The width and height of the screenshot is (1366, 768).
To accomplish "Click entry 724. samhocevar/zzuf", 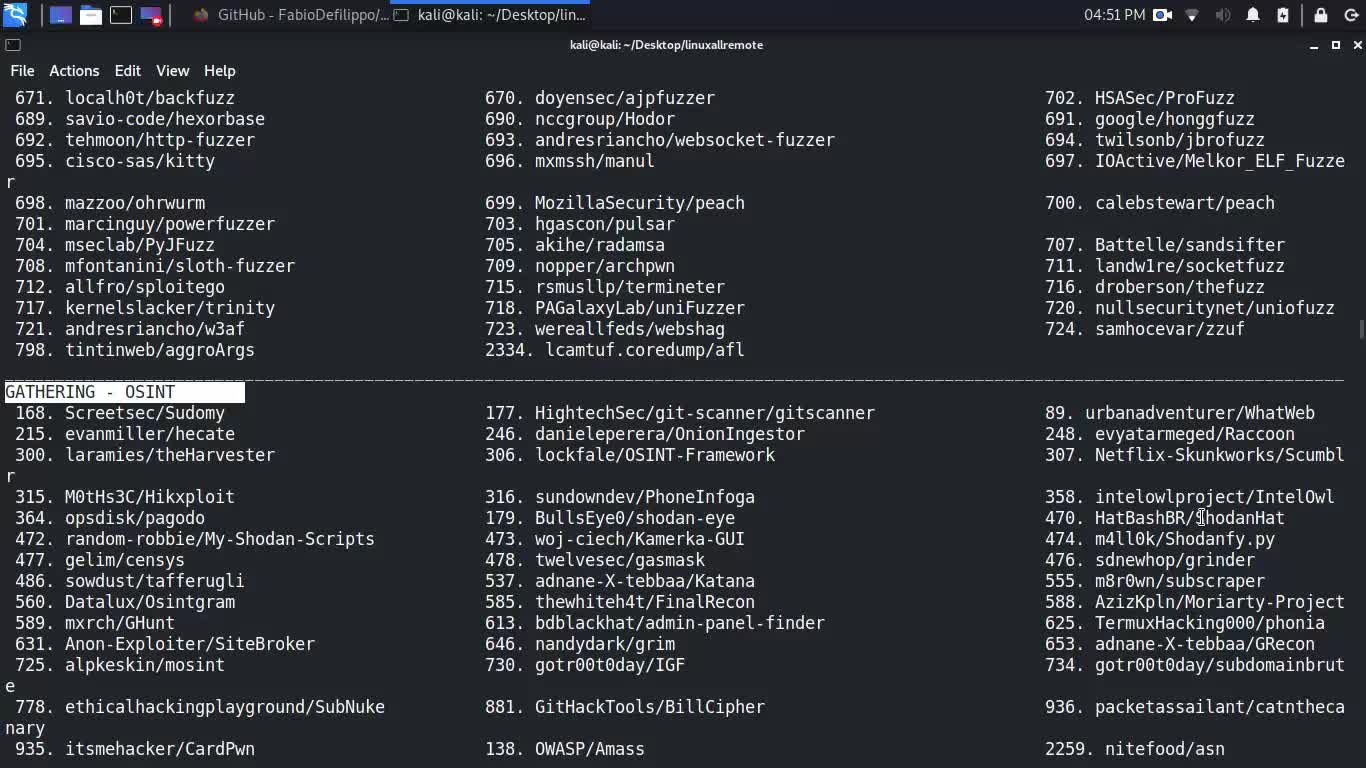I will coord(1145,329).
